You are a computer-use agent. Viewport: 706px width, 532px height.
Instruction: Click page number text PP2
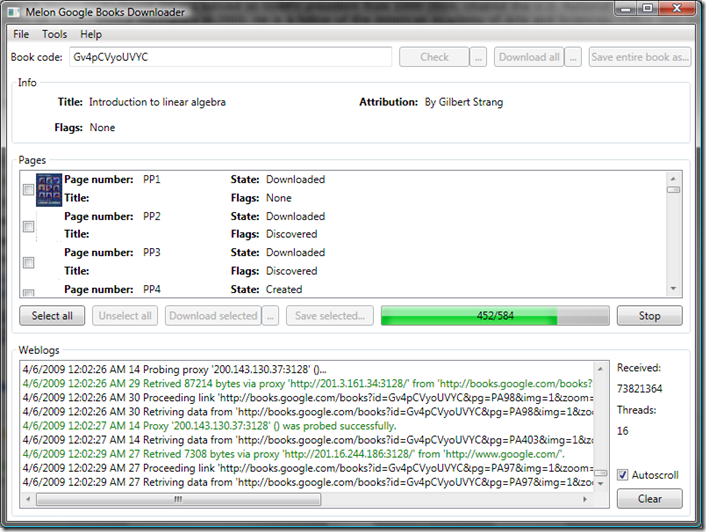(x=152, y=216)
